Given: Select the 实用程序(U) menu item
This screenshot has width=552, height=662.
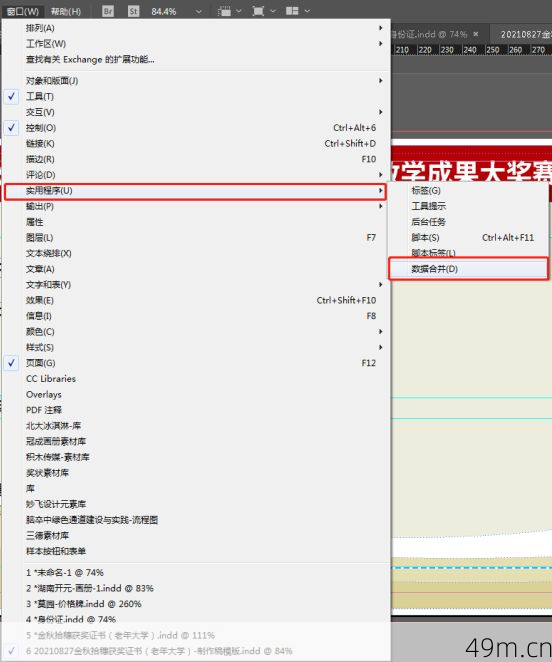Looking at the screenshot, I should [196, 191].
